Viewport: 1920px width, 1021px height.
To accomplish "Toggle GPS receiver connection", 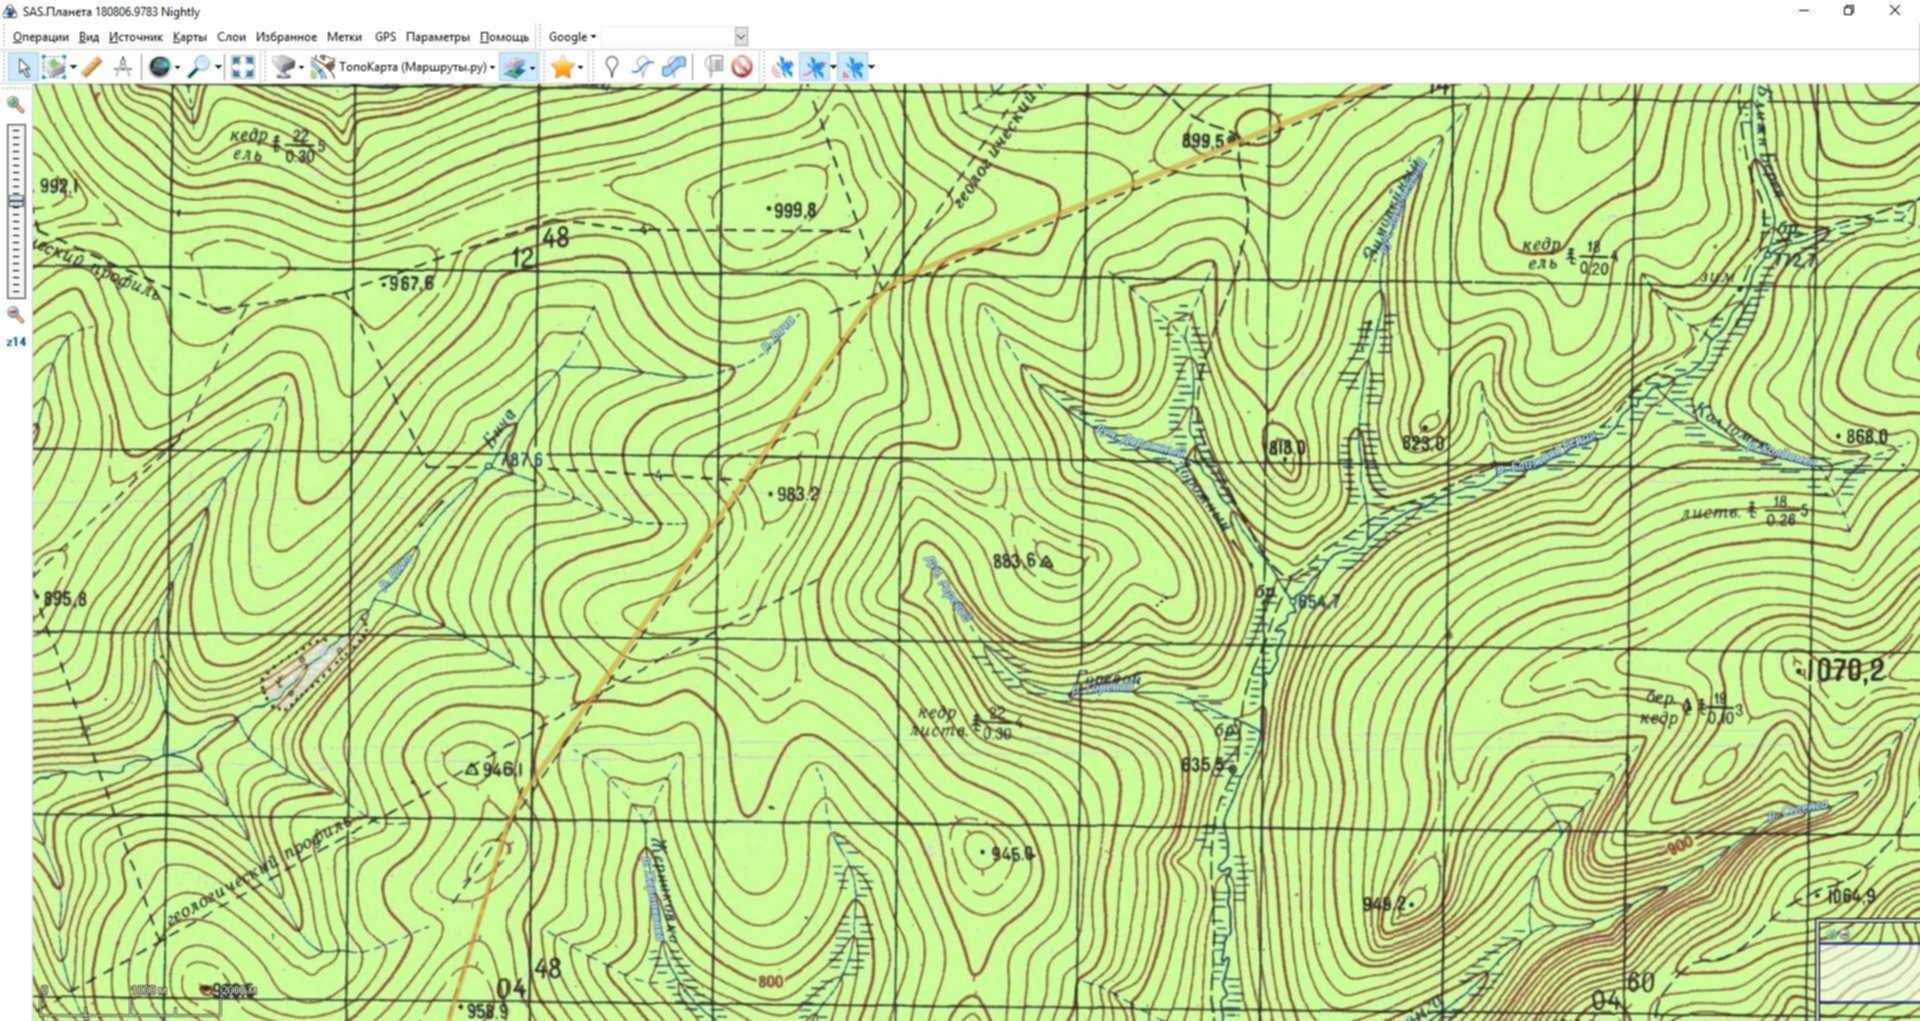I will (783, 67).
